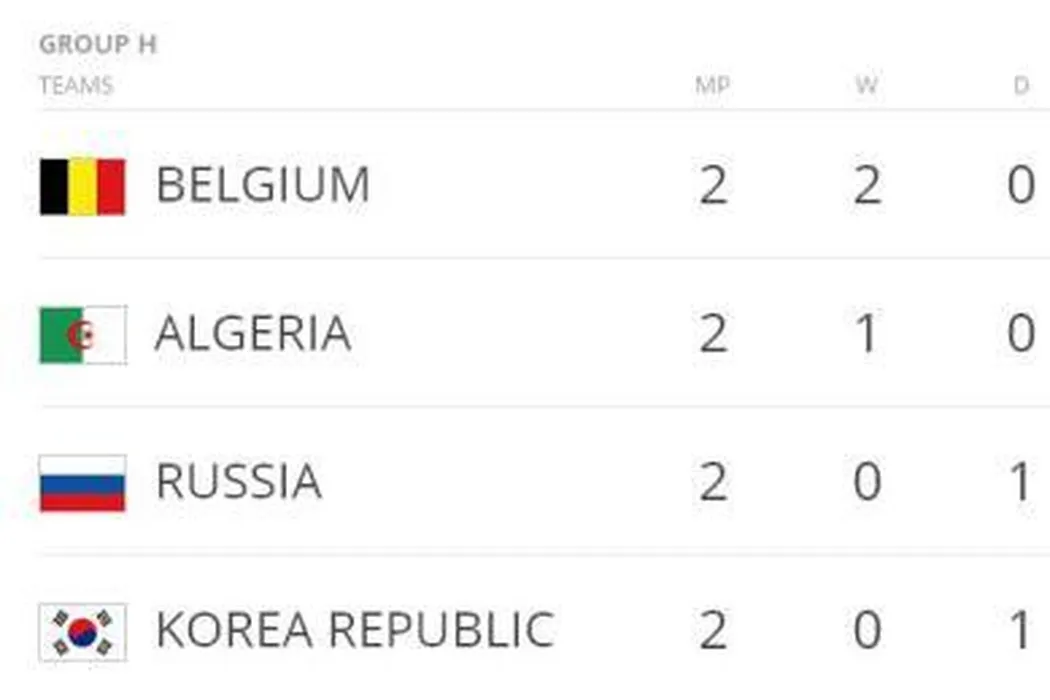
Task: Sort by the MP column header
Action: point(712,86)
